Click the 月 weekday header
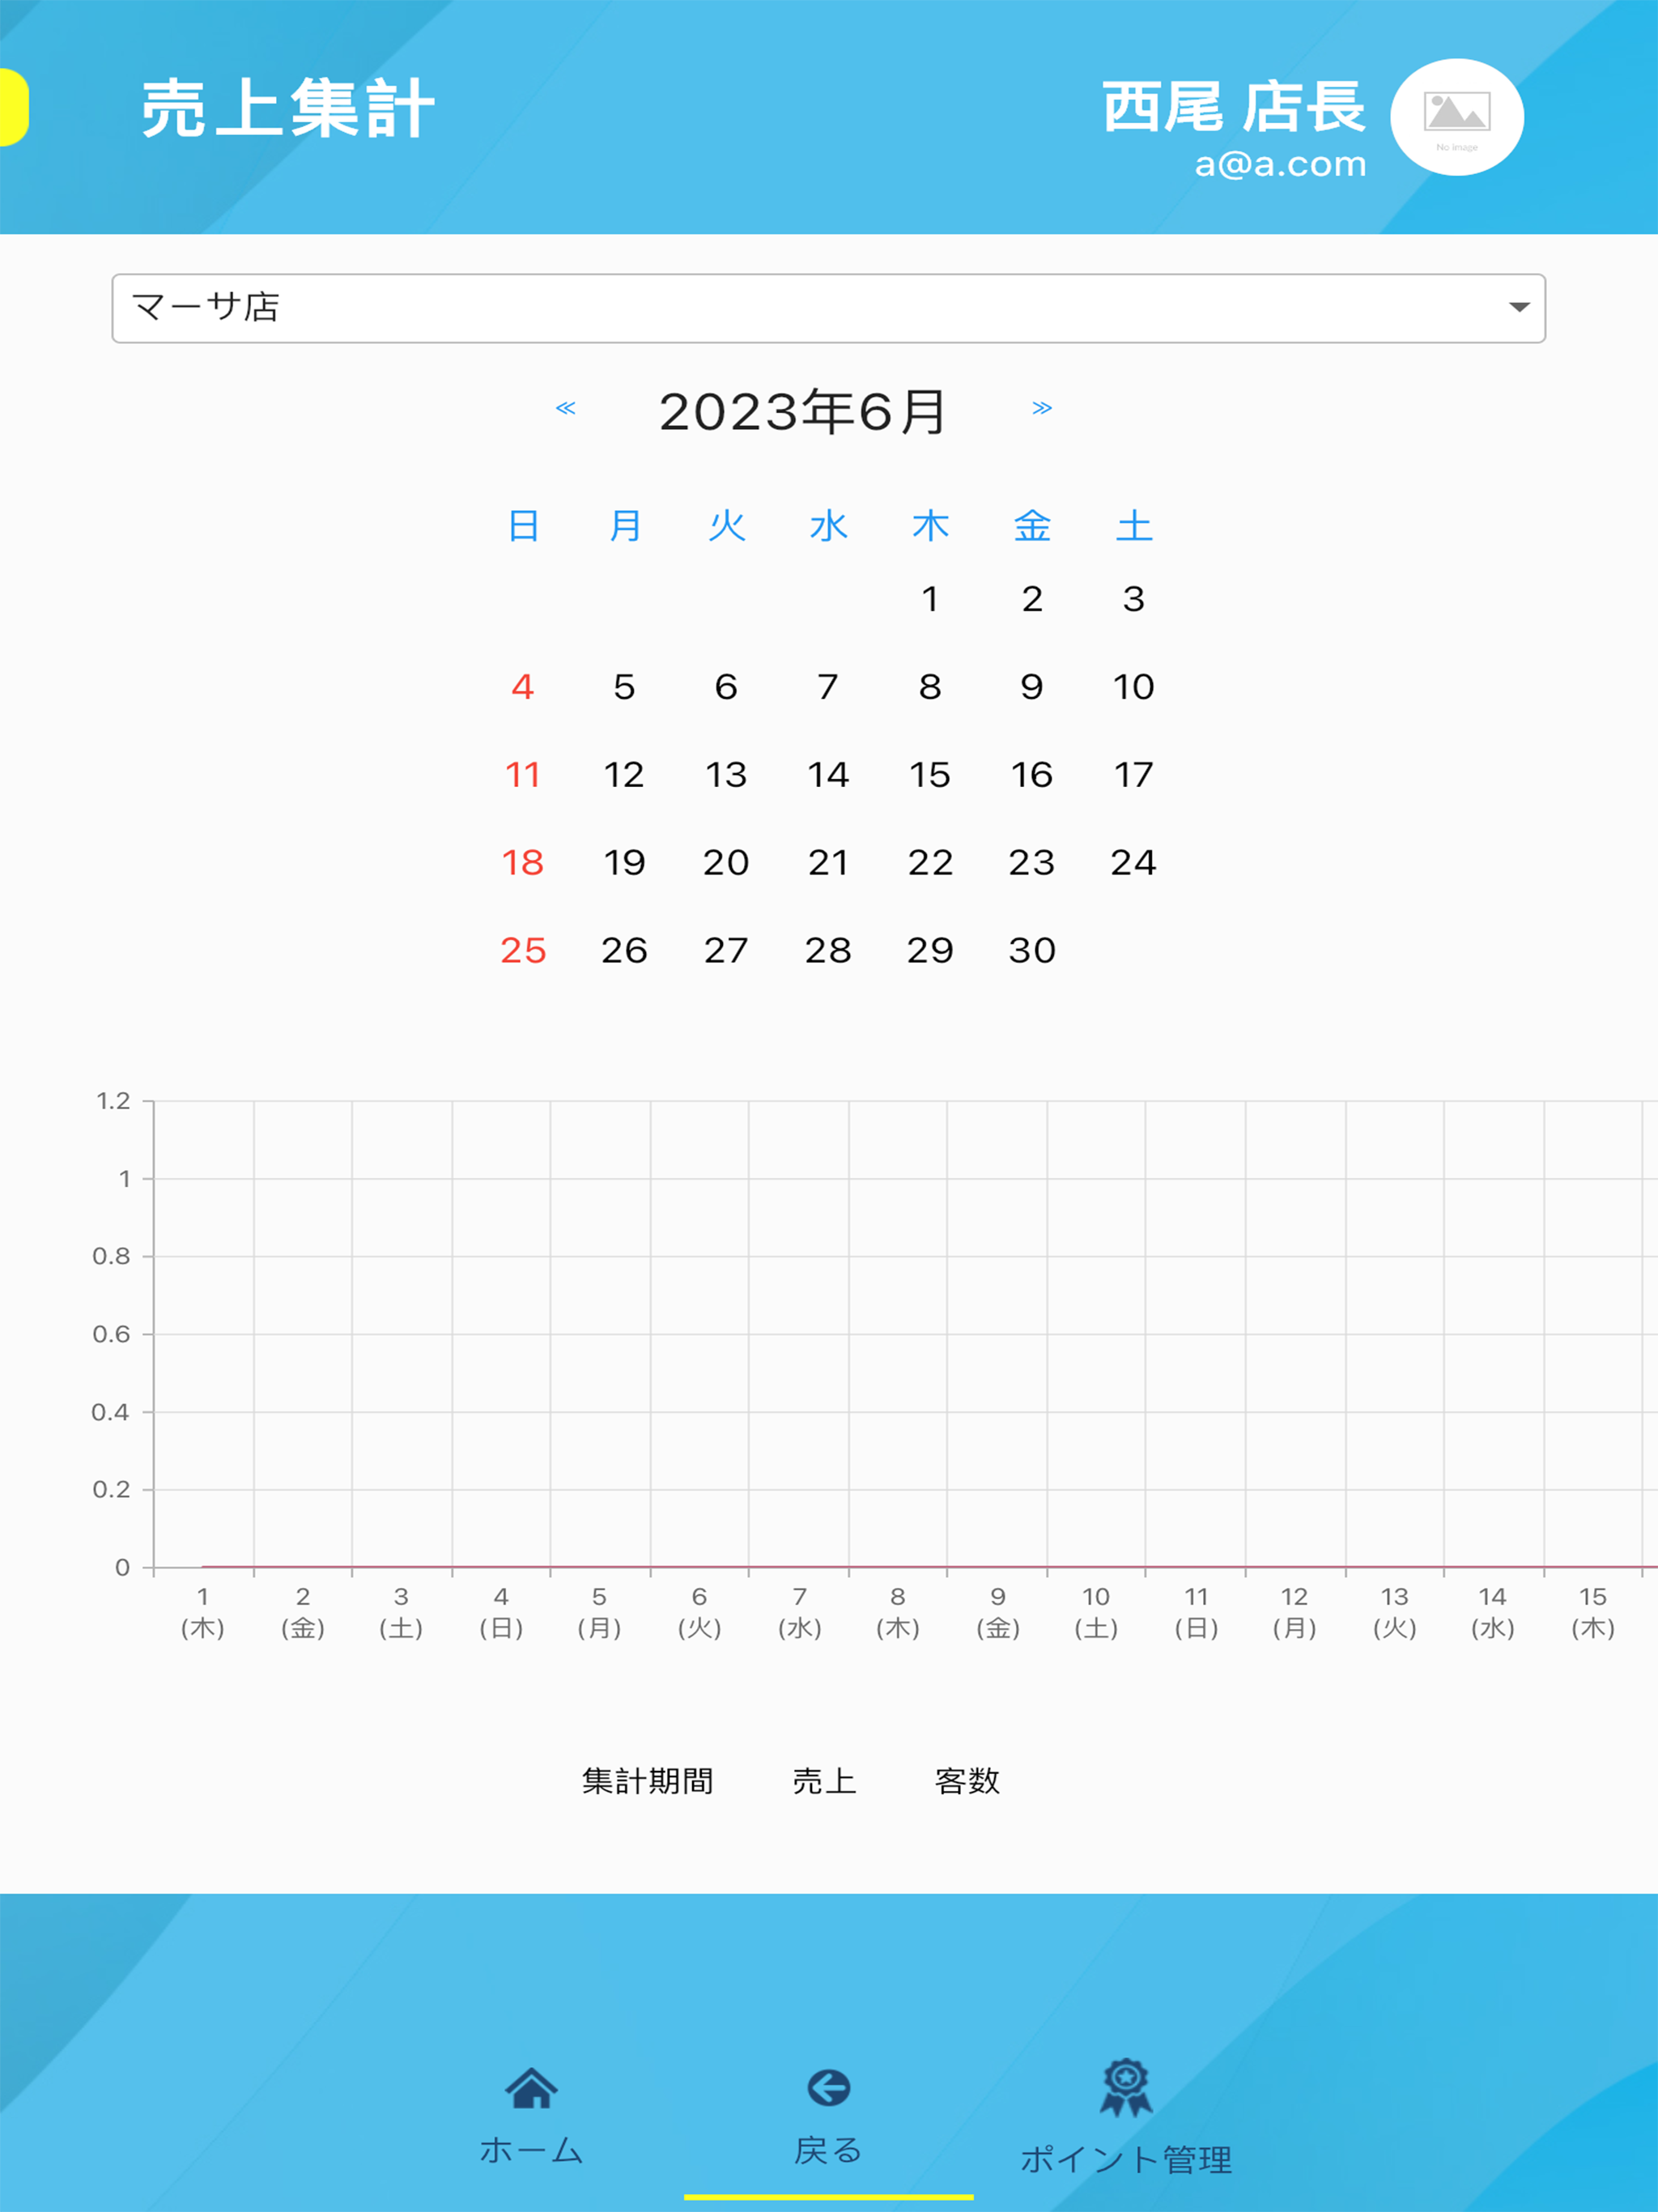 [x=625, y=526]
